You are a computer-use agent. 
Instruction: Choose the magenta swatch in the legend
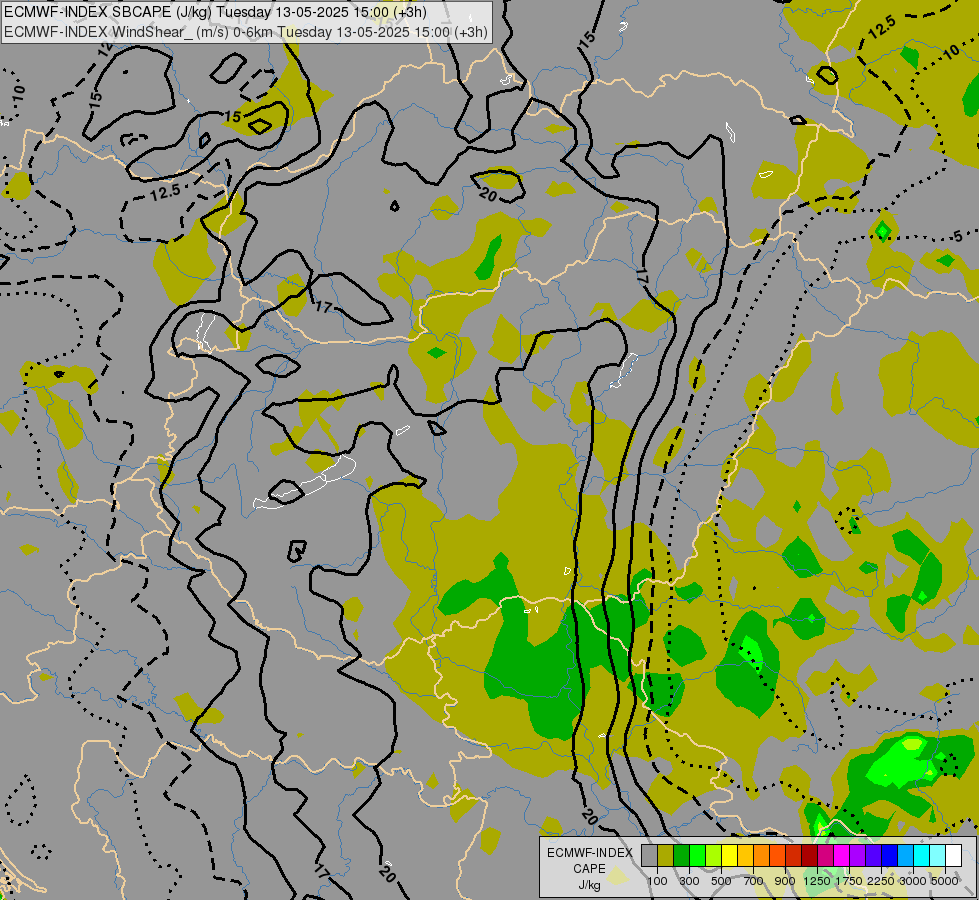(x=842, y=855)
